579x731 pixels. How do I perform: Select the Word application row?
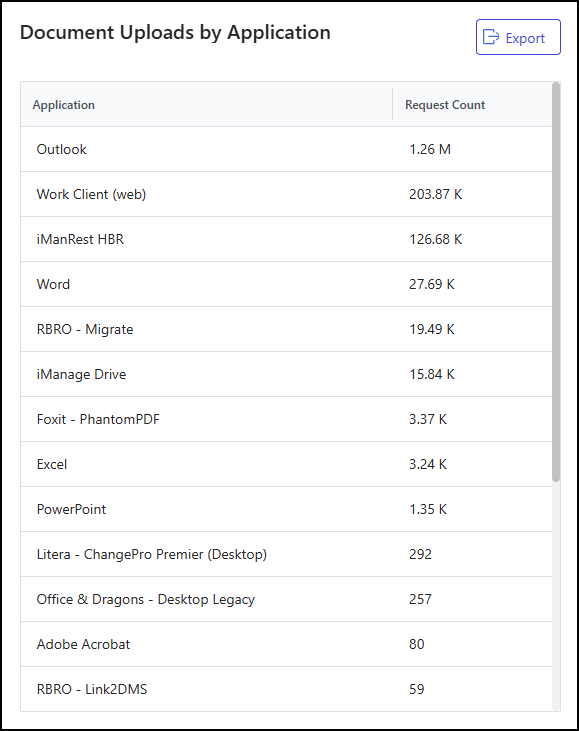coord(286,284)
